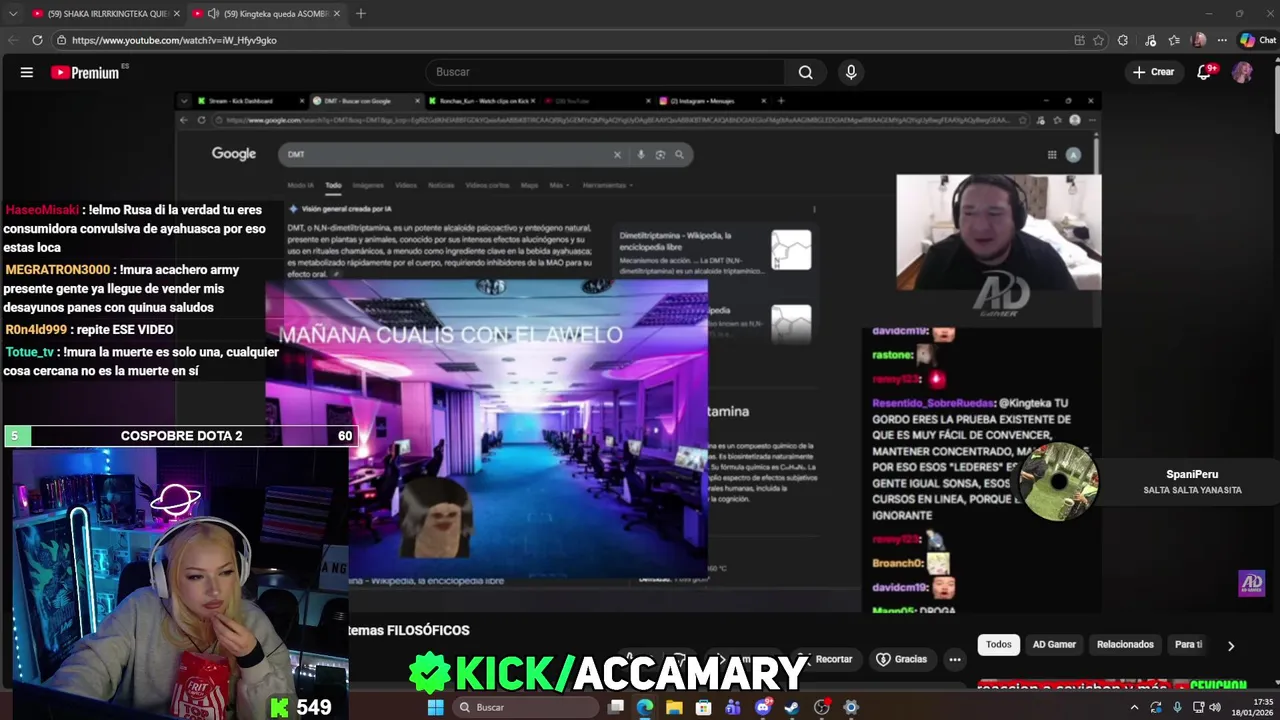
Task: Open the gear app on taskbar
Action: (x=851, y=707)
